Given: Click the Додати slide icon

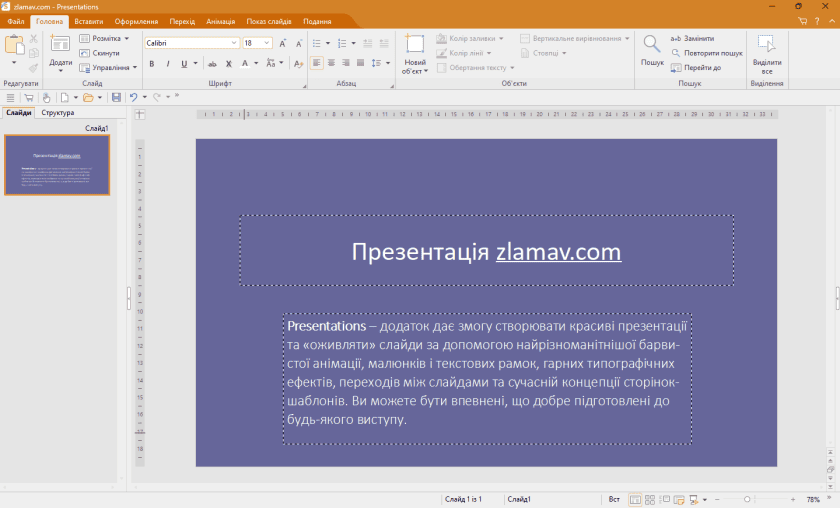Looking at the screenshot, I should tap(60, 44).
